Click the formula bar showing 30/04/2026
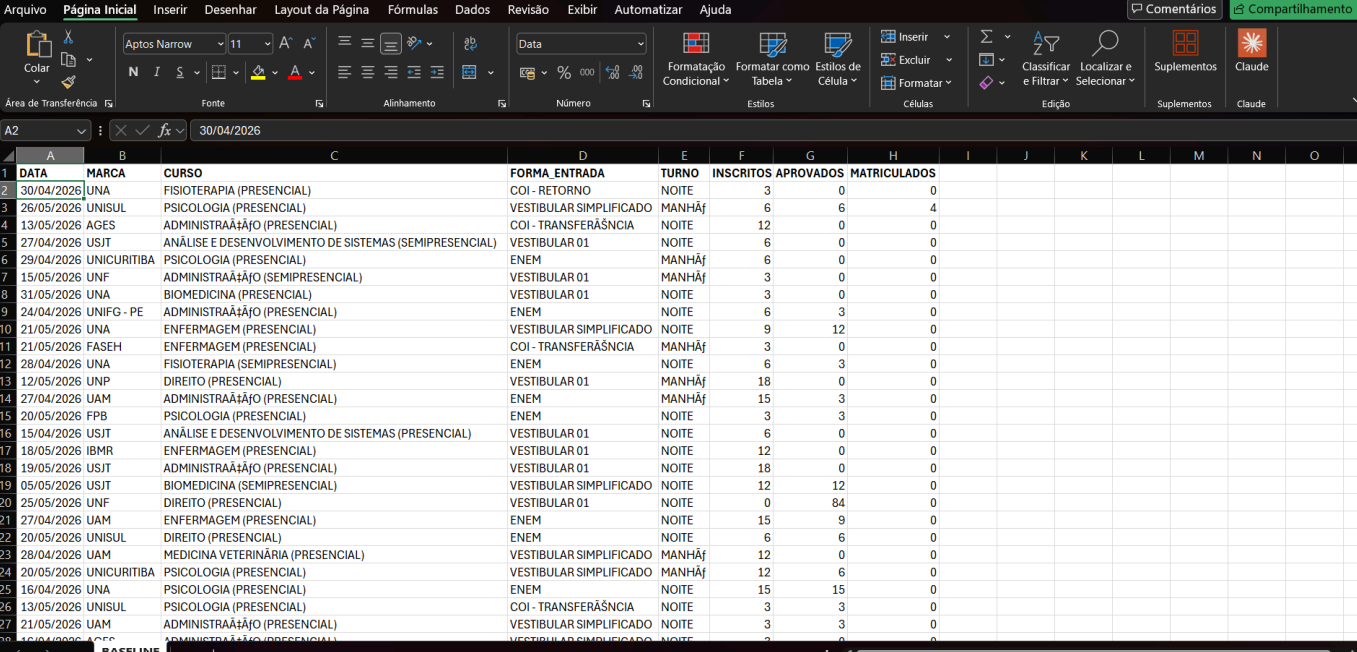Image resolution: width=1357 pixels, height=652 pixels. click(x=774, y=130)
